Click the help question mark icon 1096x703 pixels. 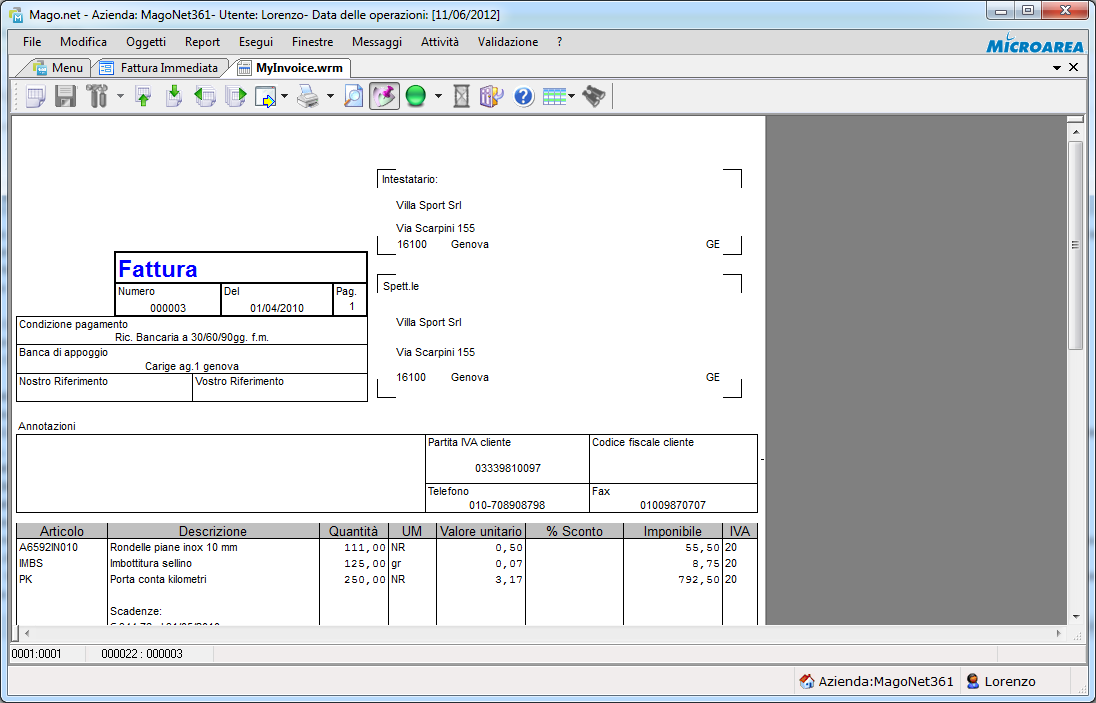[x=524, y=97]
